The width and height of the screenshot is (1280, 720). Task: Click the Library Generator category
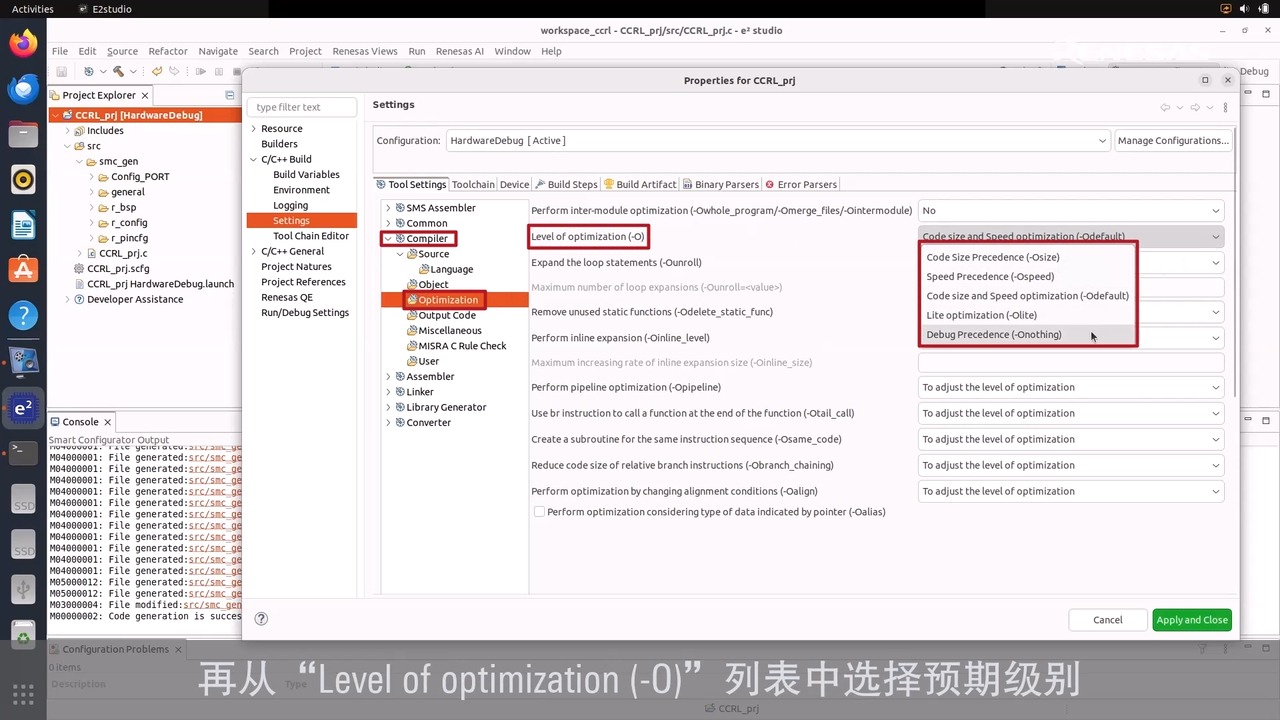[x=446, y=407]
